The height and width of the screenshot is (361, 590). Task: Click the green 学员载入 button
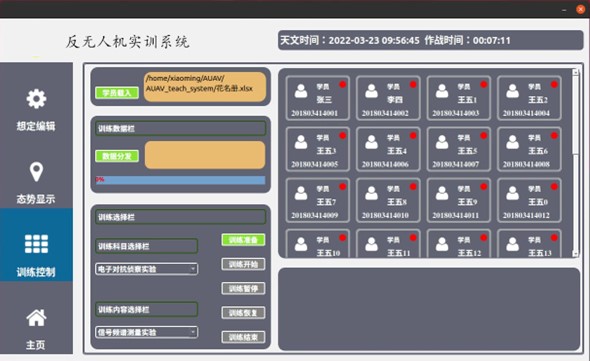click(x=117, y=93)
